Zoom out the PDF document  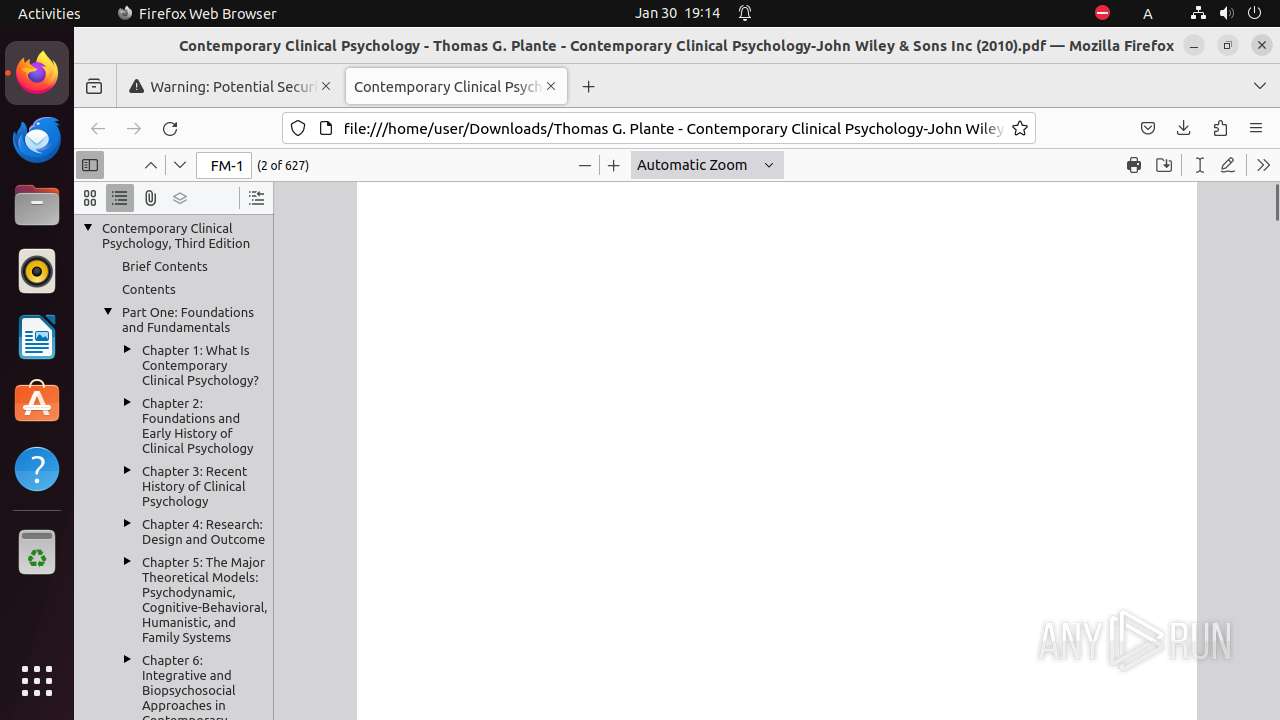pyautogui.click(x=585, y=165)
